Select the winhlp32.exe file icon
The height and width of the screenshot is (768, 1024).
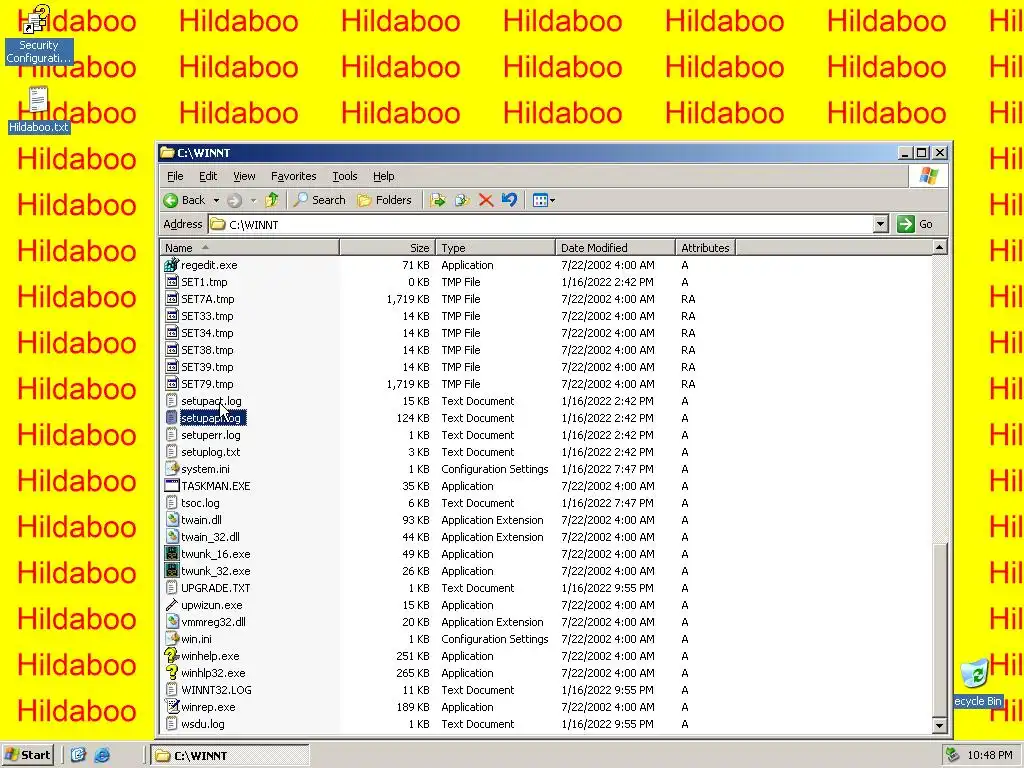pos(172,673)
